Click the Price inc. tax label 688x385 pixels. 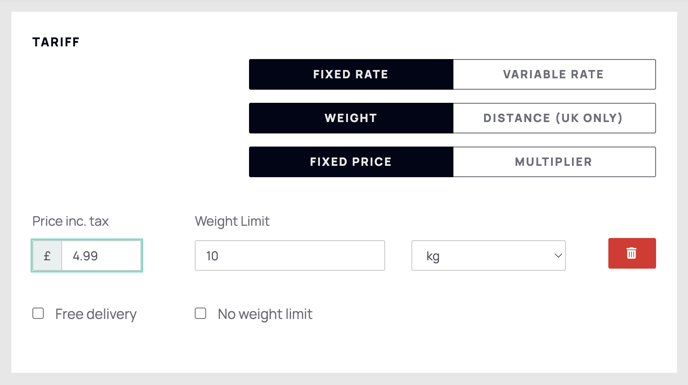point(70,221)
